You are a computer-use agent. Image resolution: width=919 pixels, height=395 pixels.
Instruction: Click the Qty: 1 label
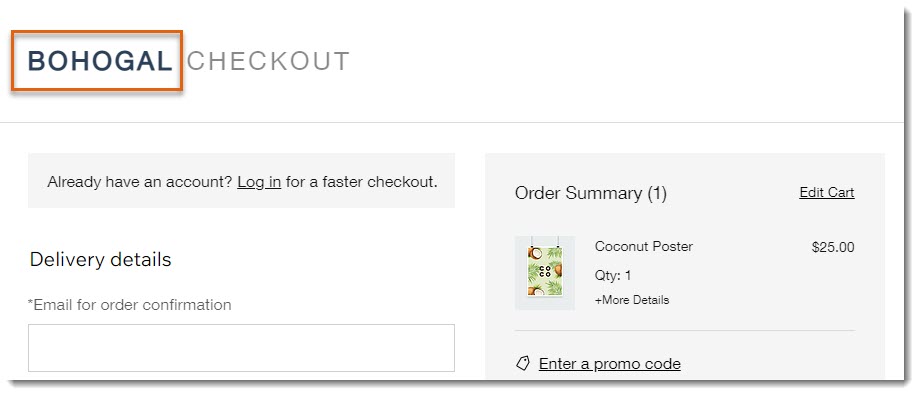point(613,275)
